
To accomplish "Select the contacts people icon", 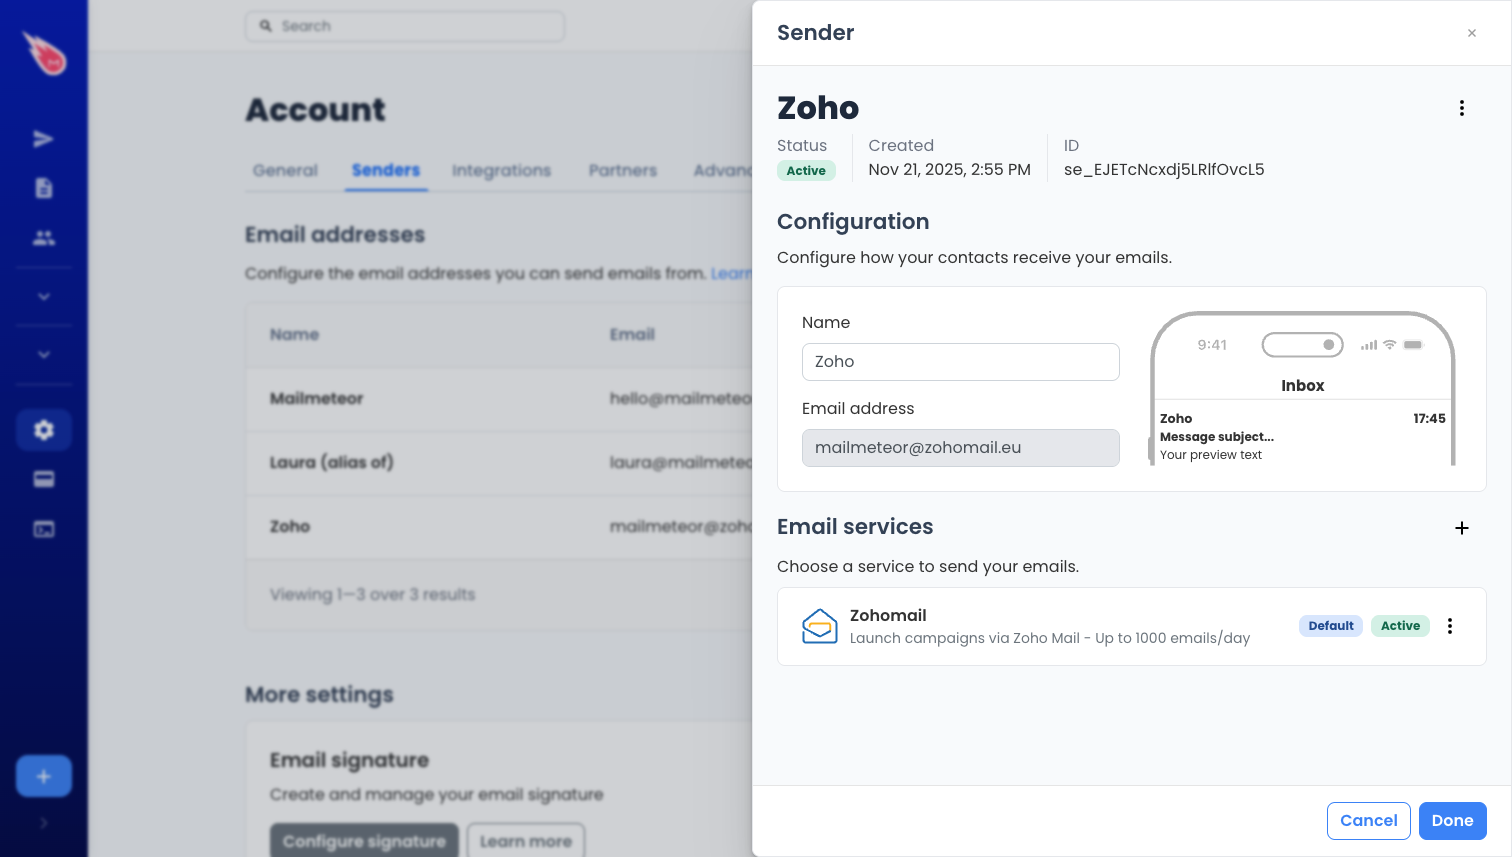I will point(43,238).
